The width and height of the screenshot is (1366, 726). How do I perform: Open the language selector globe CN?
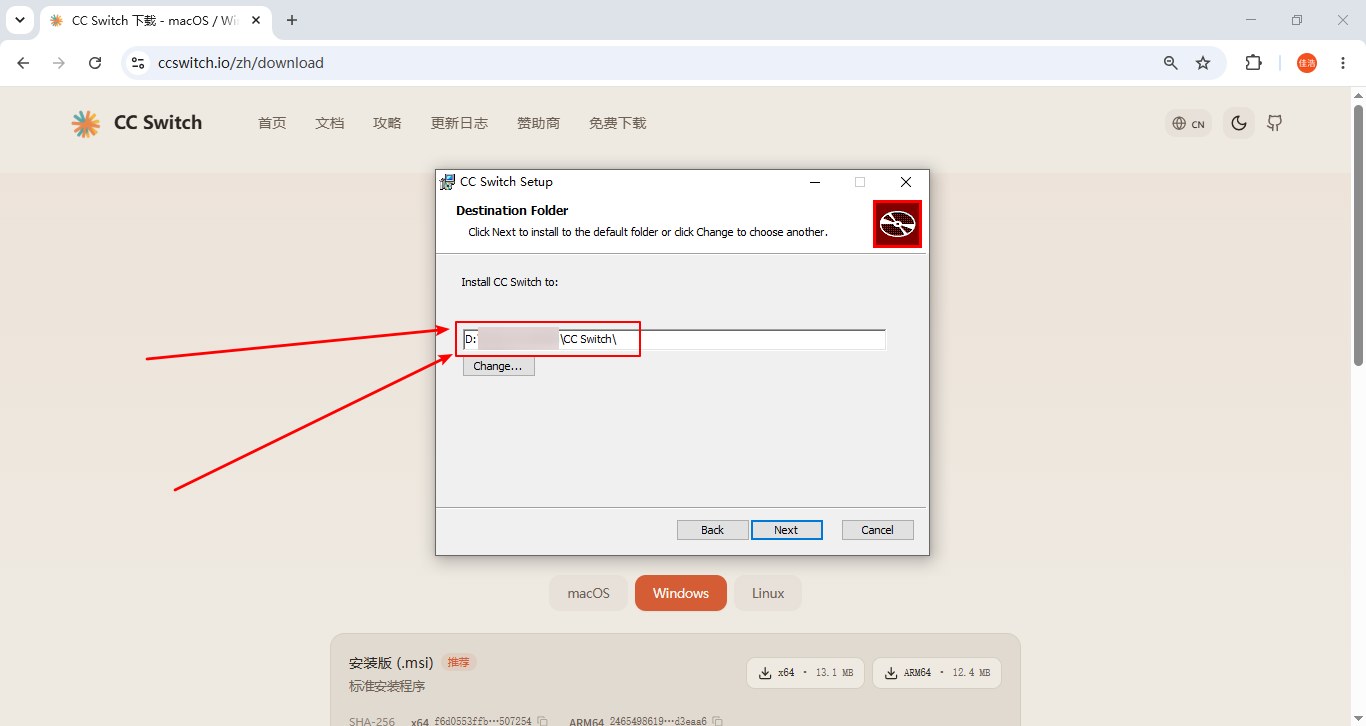pyautogui.click(x=1189, y=124)
